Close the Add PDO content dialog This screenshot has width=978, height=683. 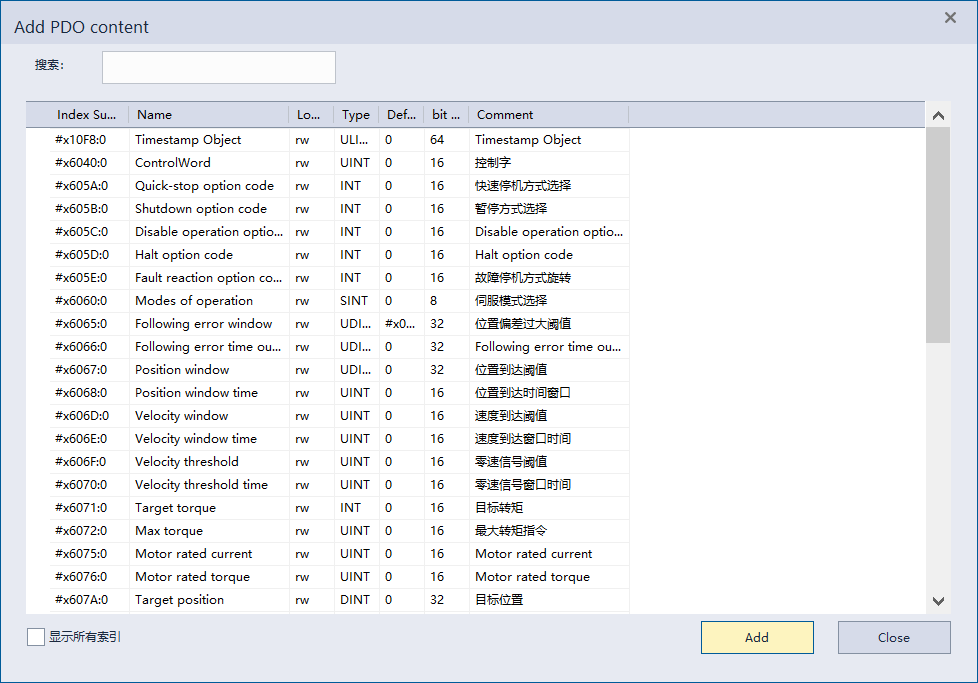pos(950,17)
